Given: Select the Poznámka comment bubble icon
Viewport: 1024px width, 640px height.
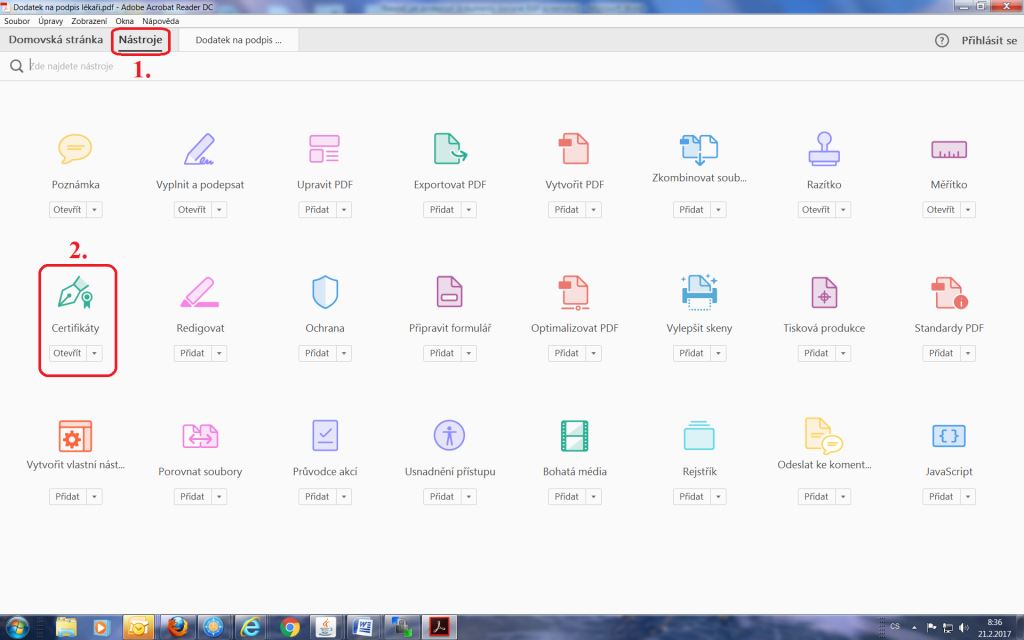Looking at the screenshot, I should [75, 149].
